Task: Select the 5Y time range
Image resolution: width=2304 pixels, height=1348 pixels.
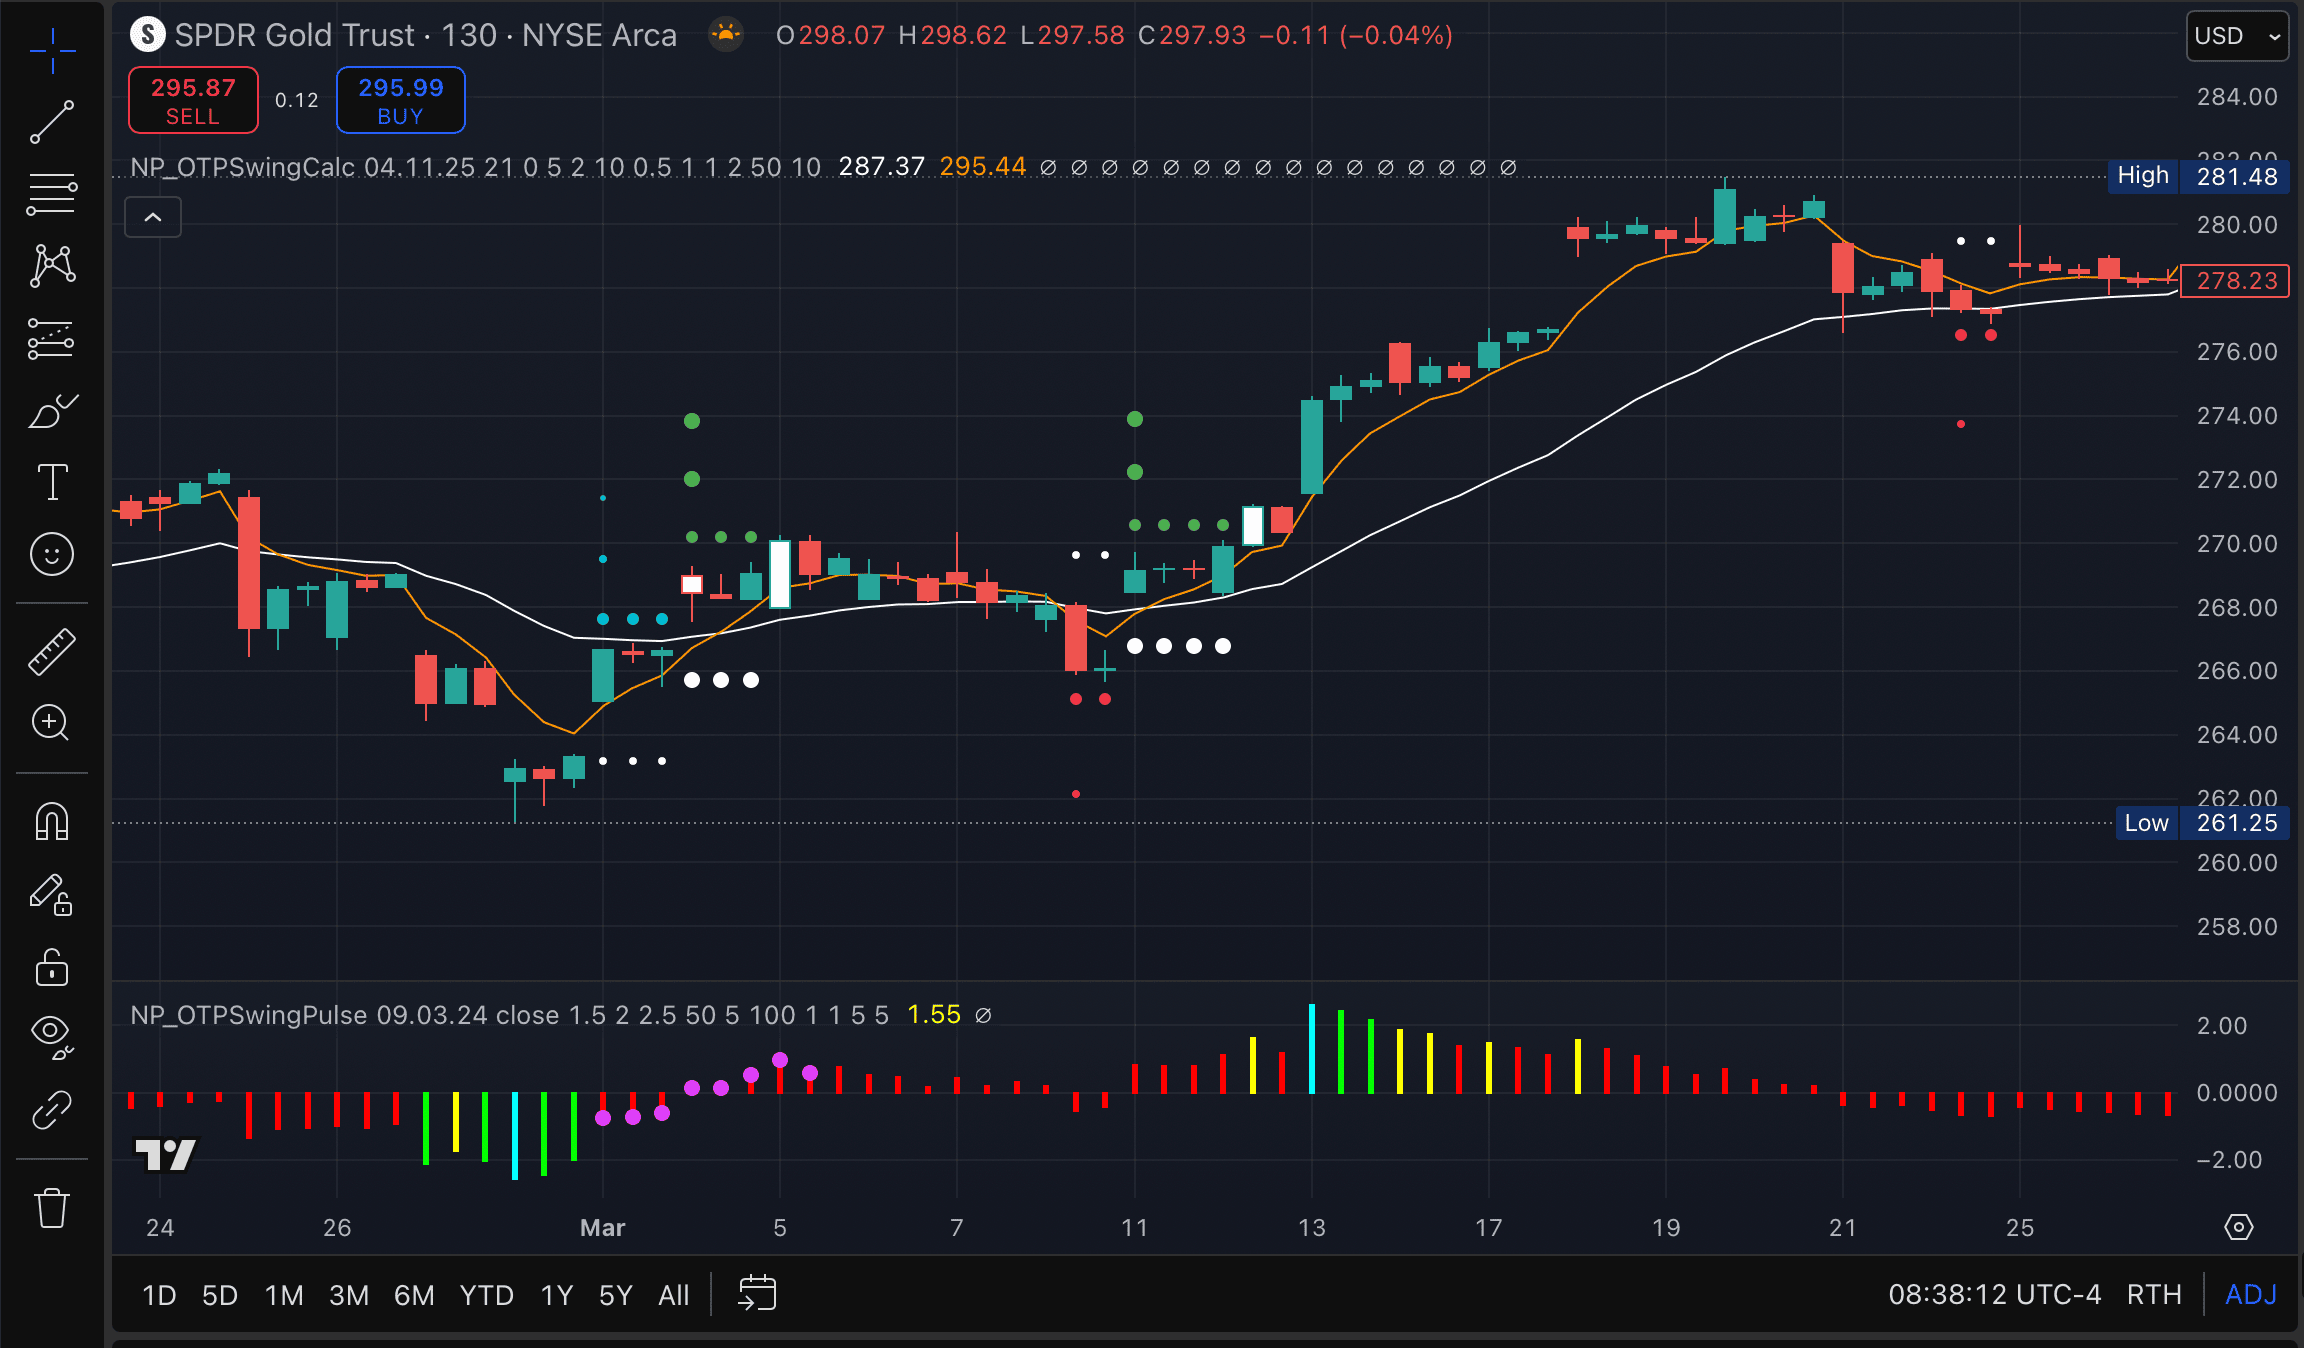Action: point(616,1295)
